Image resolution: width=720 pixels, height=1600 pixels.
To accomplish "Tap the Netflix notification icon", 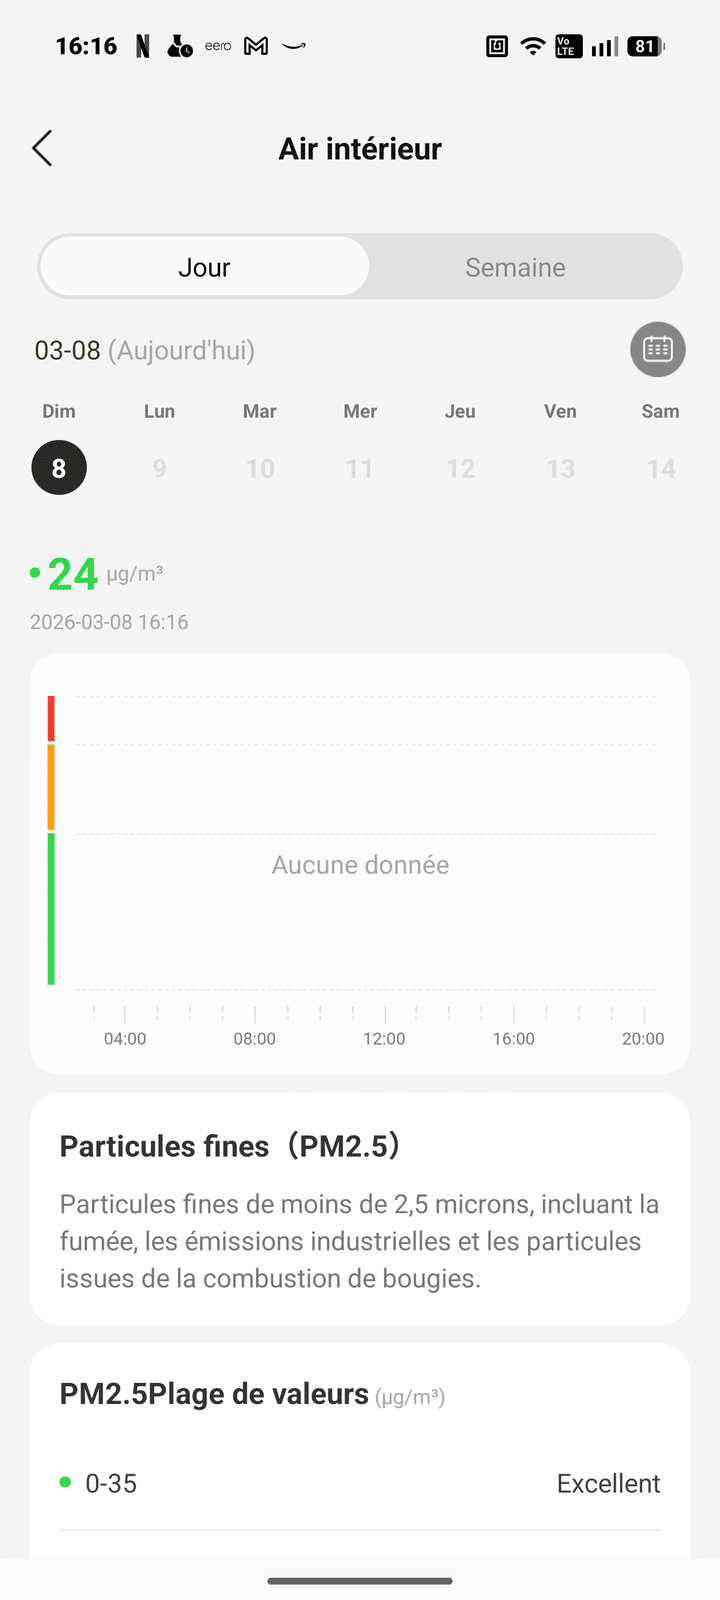I will pos(143,46).
